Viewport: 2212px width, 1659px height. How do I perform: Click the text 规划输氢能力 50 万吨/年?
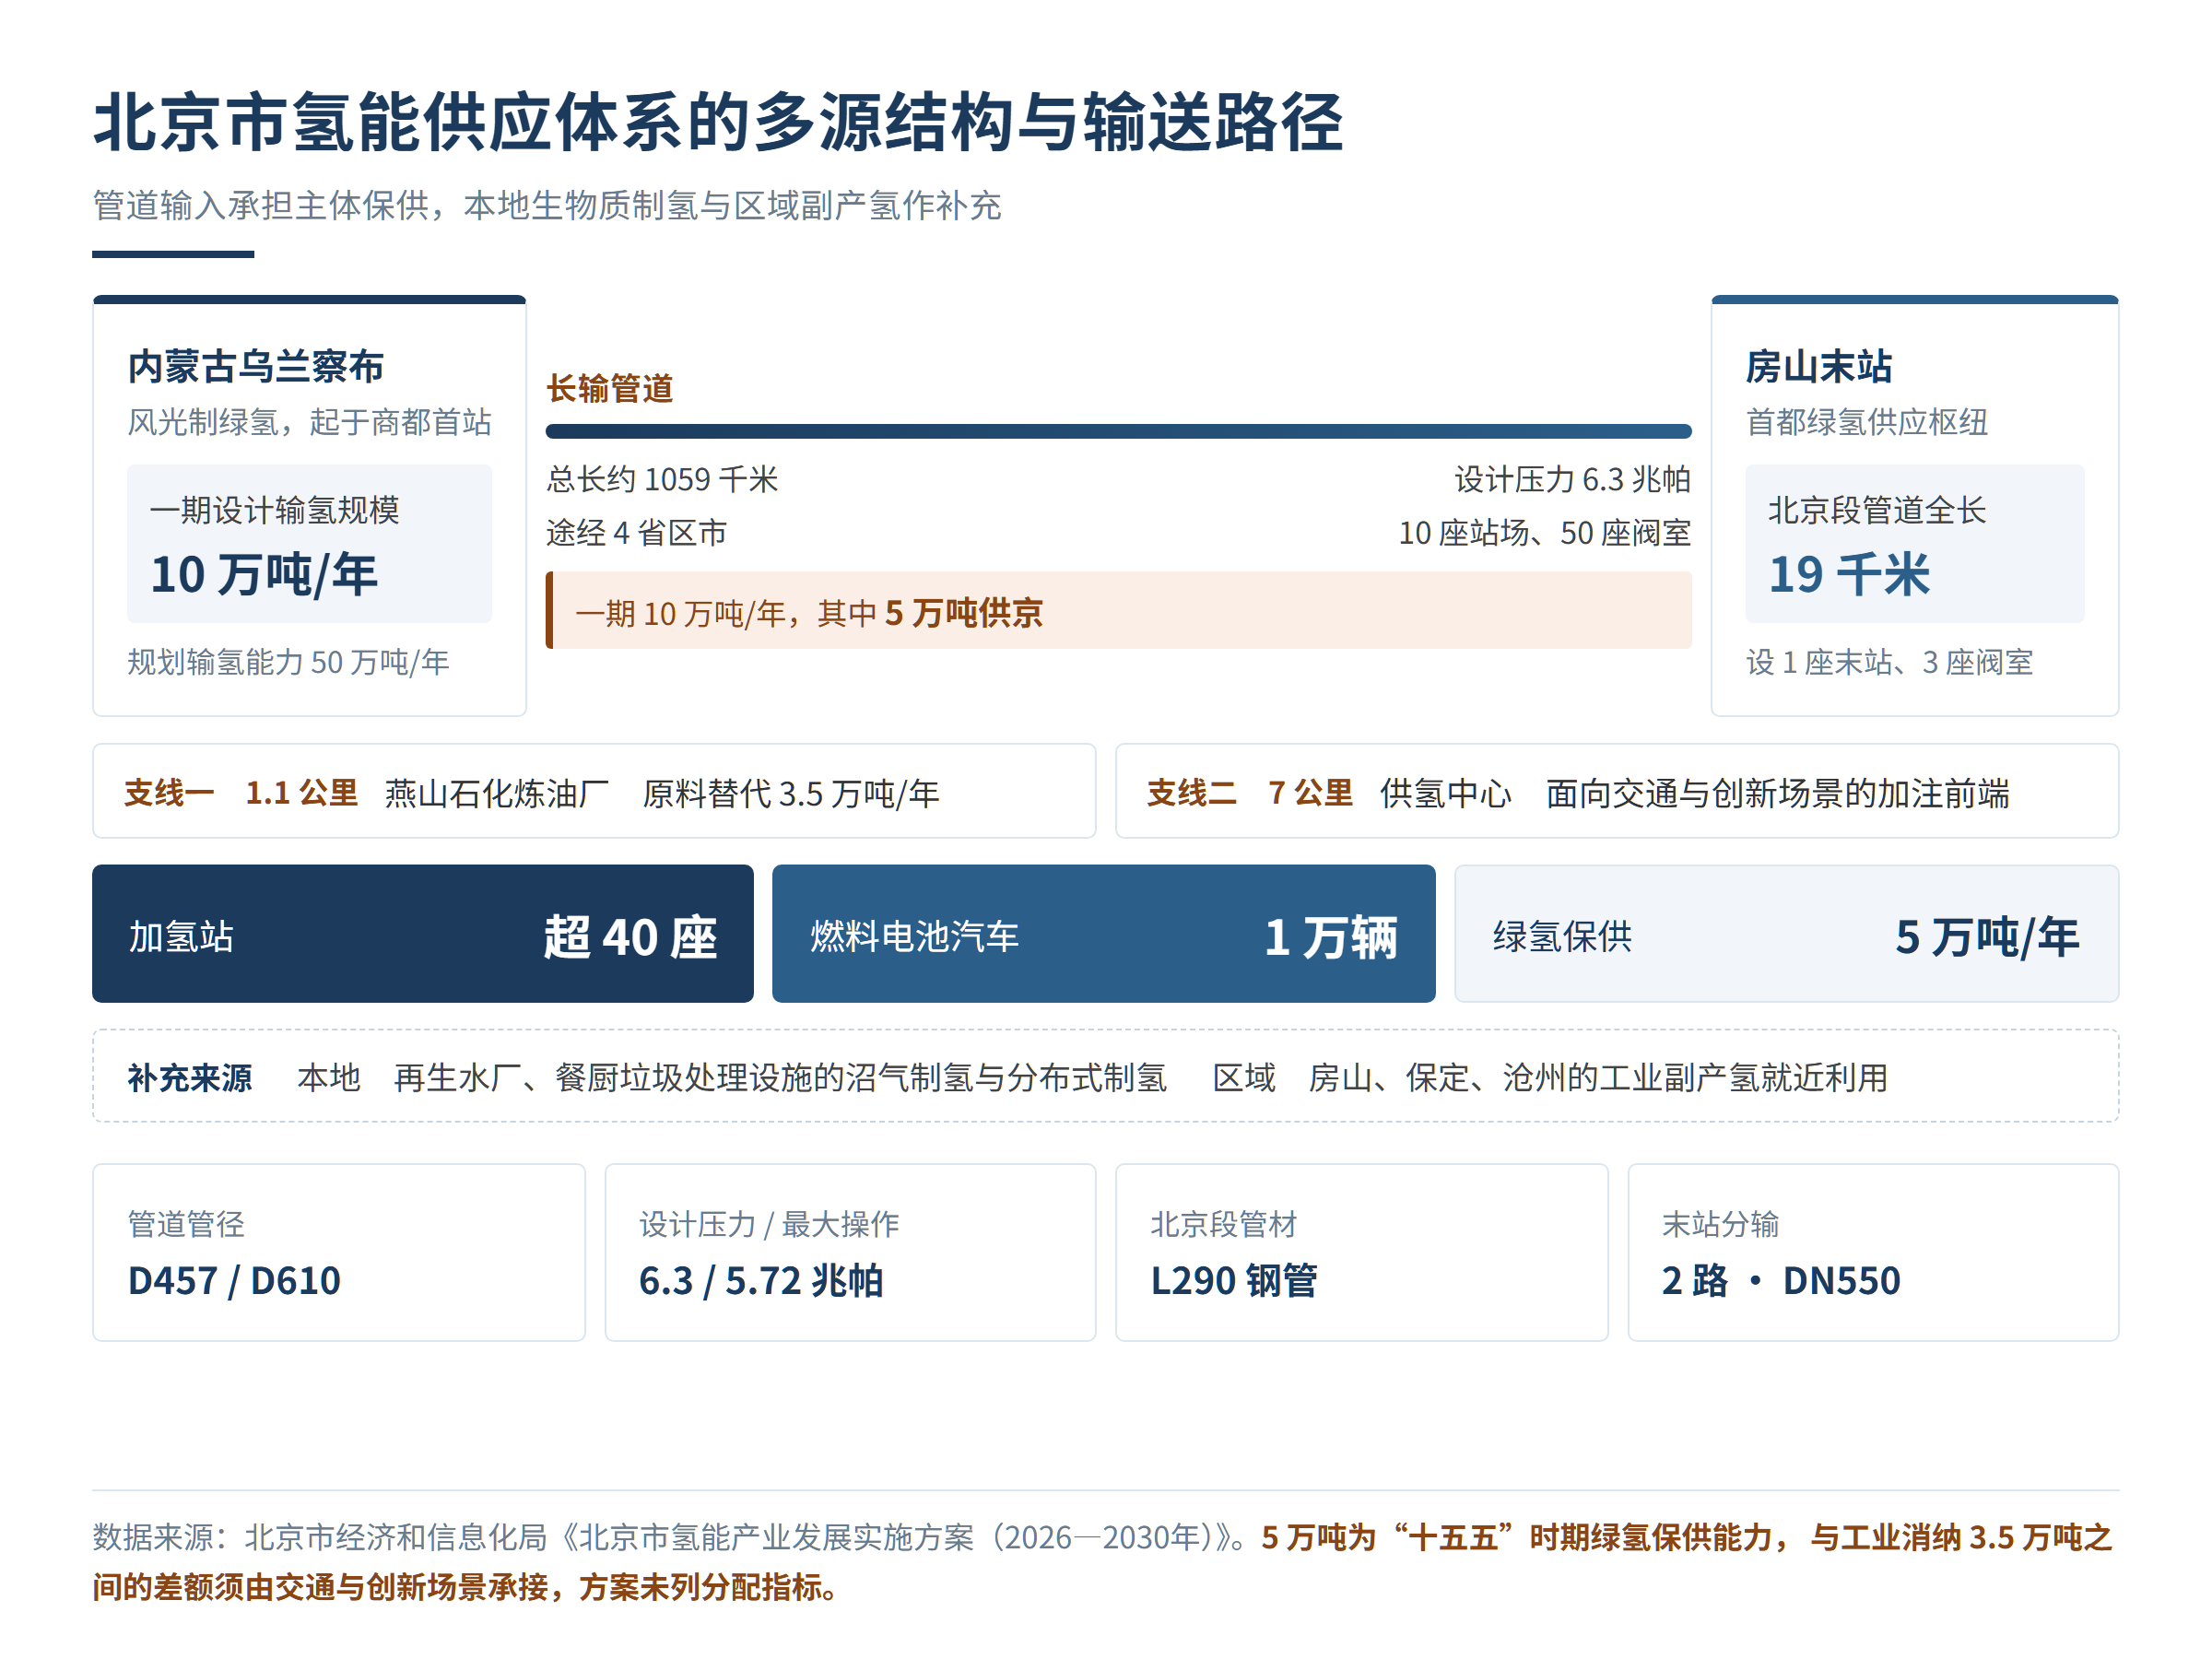pyautogui.click(x=288, y=661)
